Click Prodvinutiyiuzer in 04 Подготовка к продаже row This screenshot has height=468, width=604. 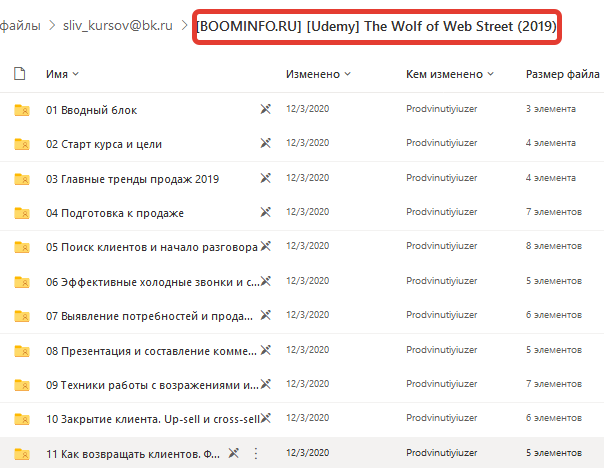click(x=441, y=212)
